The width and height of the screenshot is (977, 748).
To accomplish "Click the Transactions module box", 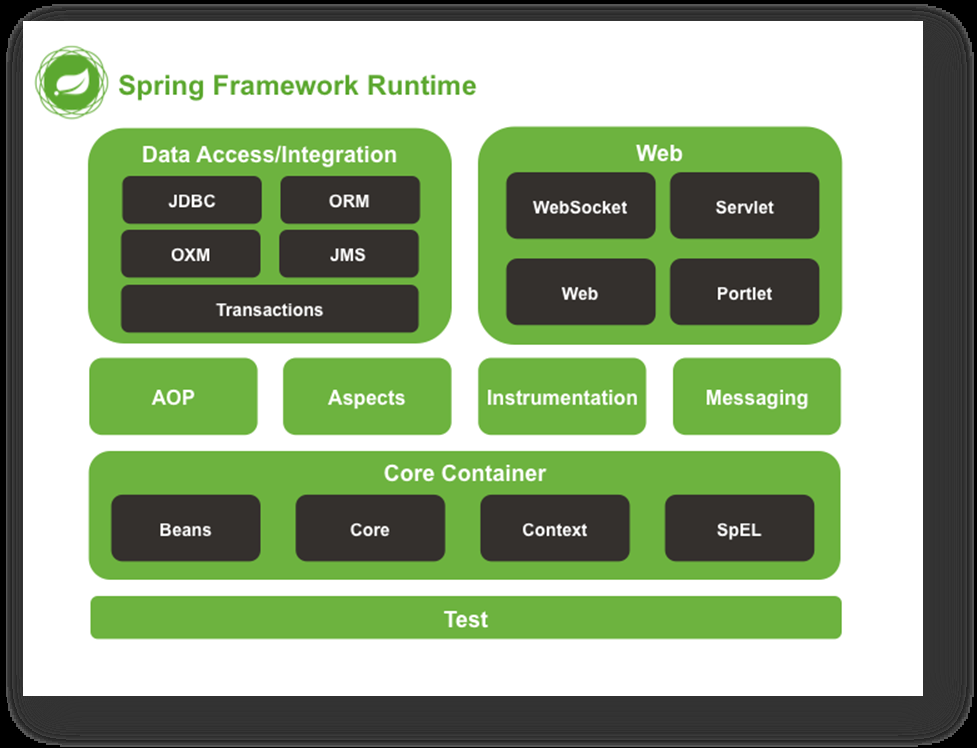I will 270,309.
